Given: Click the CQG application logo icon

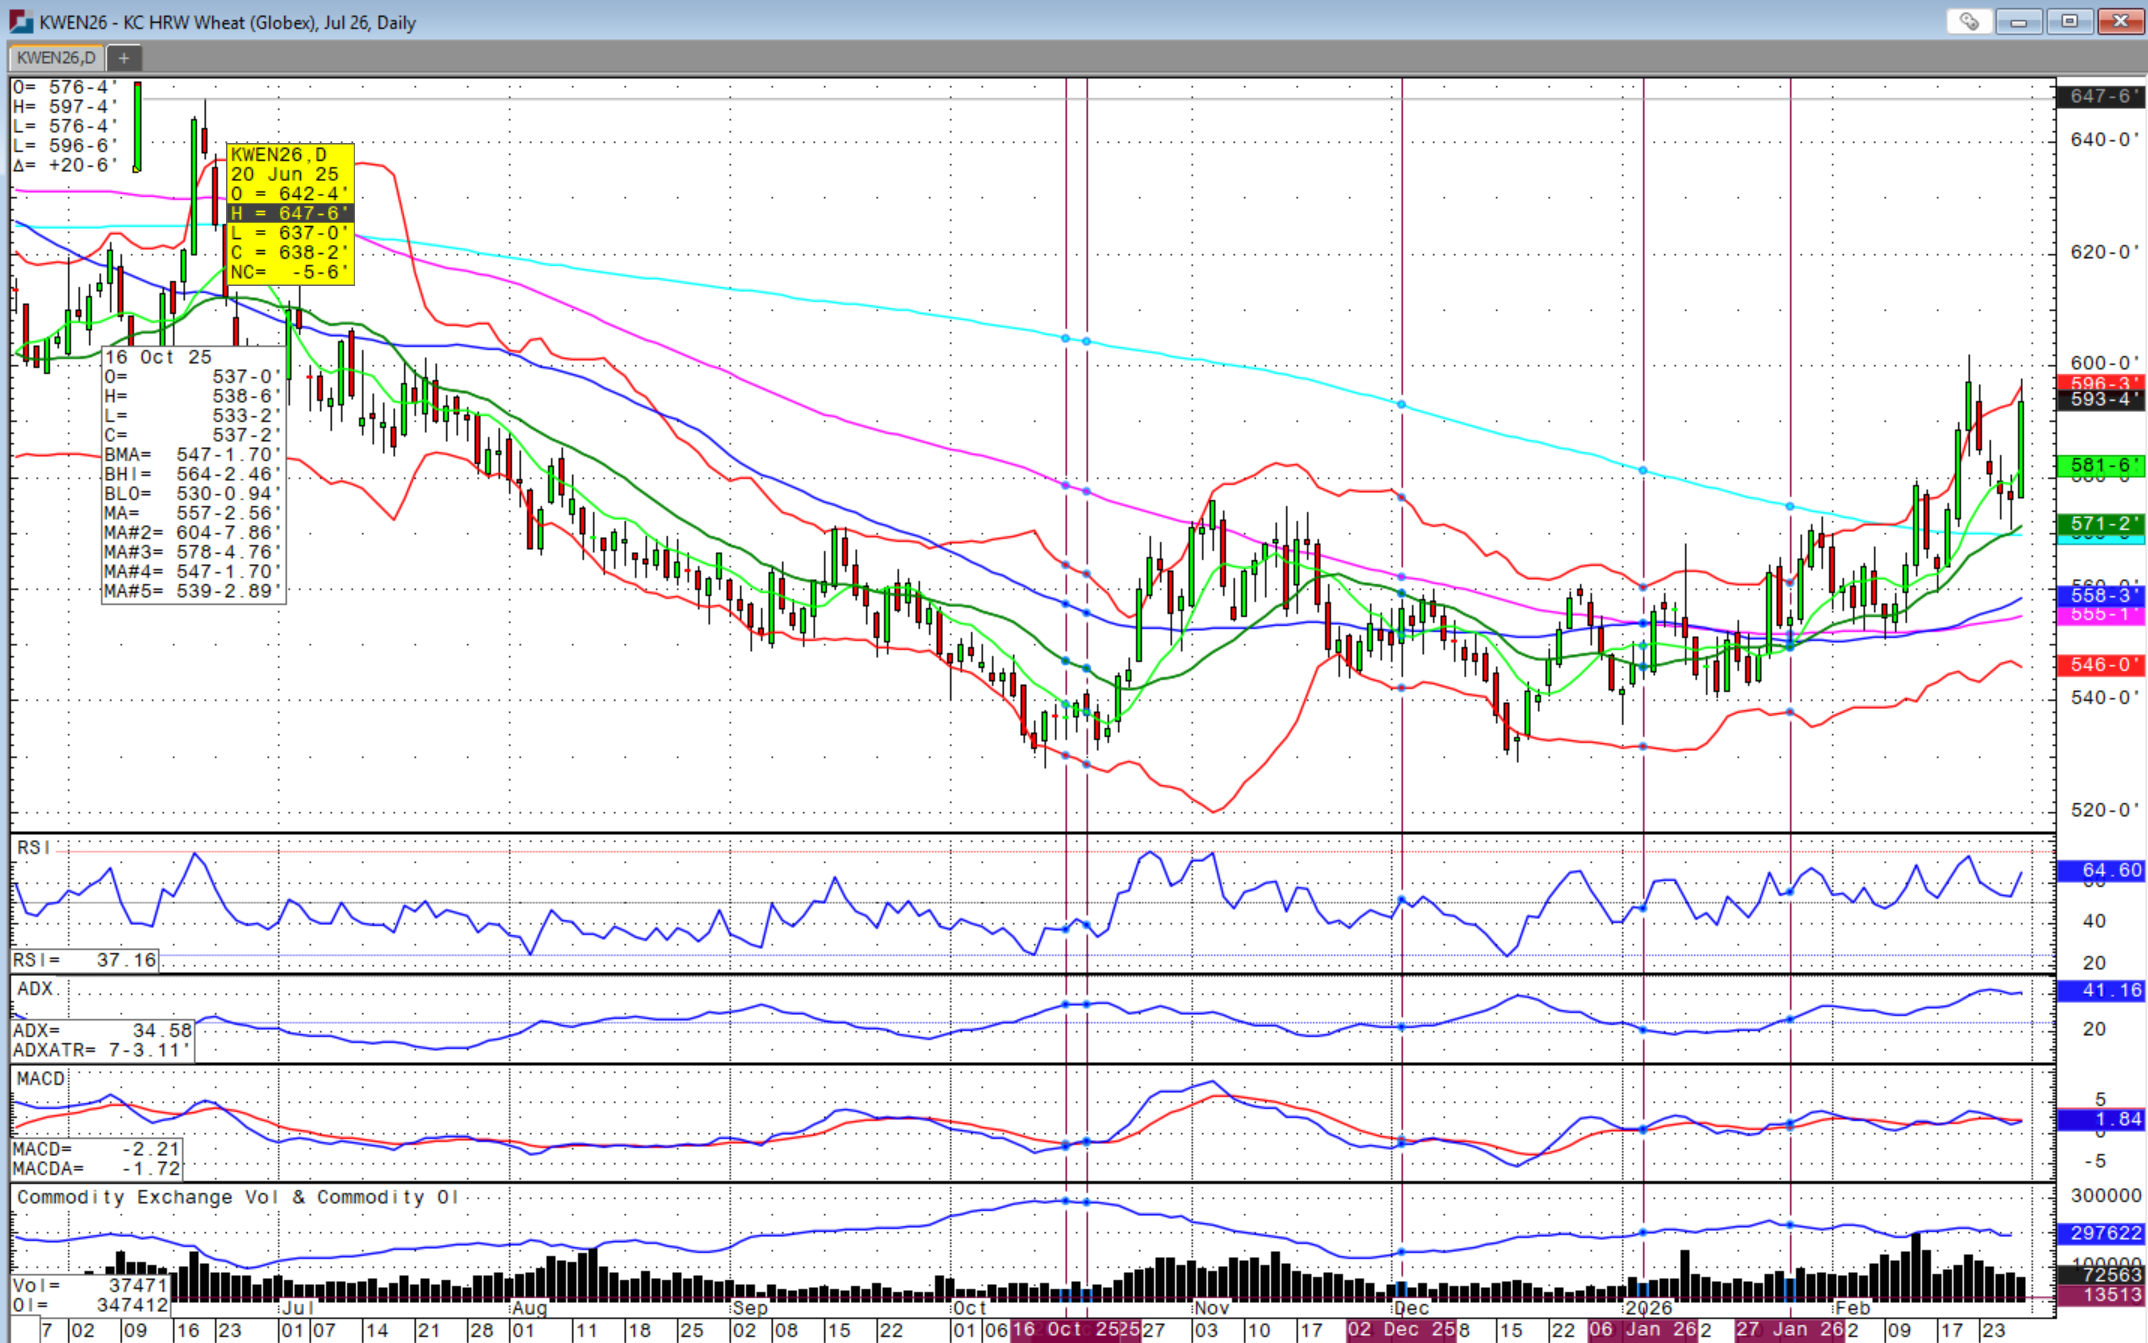Looking at the screenshot, I should pyautogui.click(x=21, y=21).
